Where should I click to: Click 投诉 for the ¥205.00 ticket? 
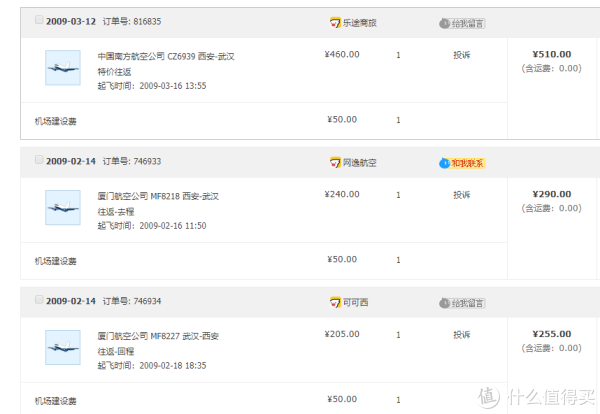point(461,334)
